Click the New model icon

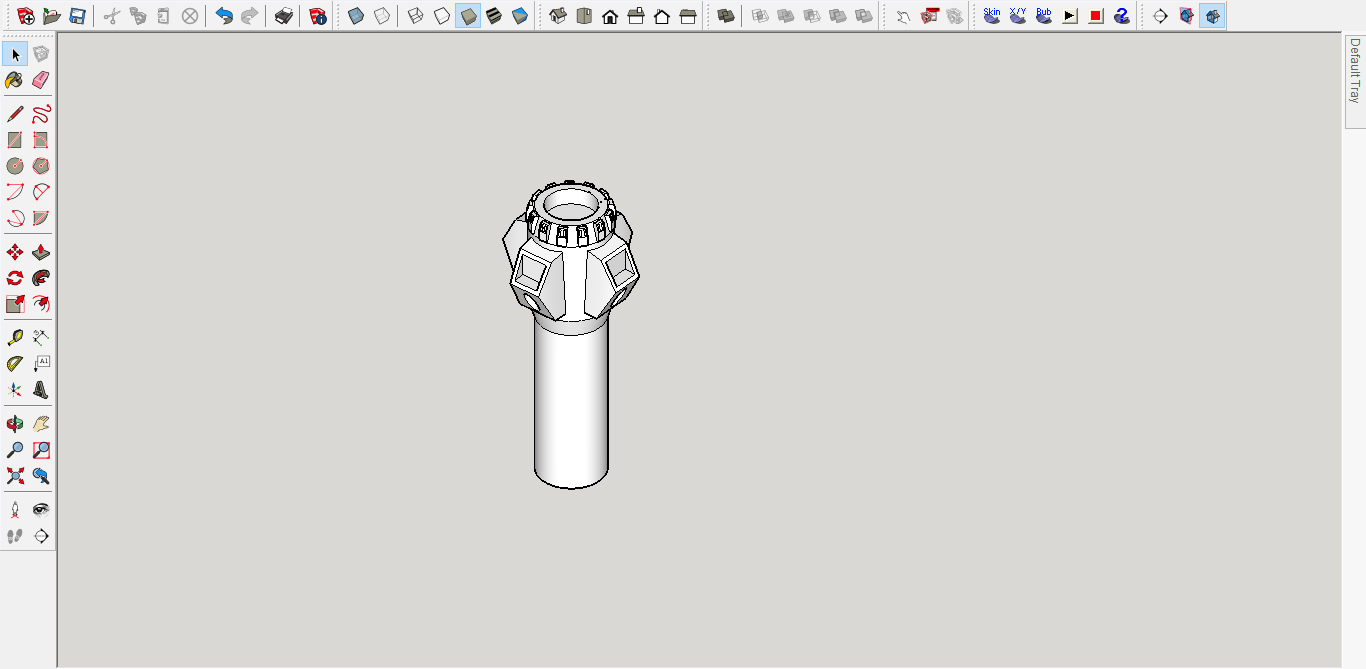26,16
